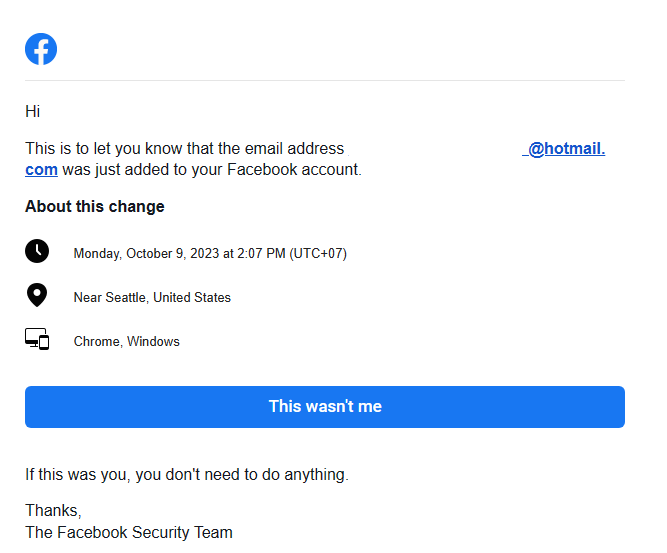Click 'The Facebook Security Team' signature
This screenshot has width=667, height=553.
click(x=129, y=532)
